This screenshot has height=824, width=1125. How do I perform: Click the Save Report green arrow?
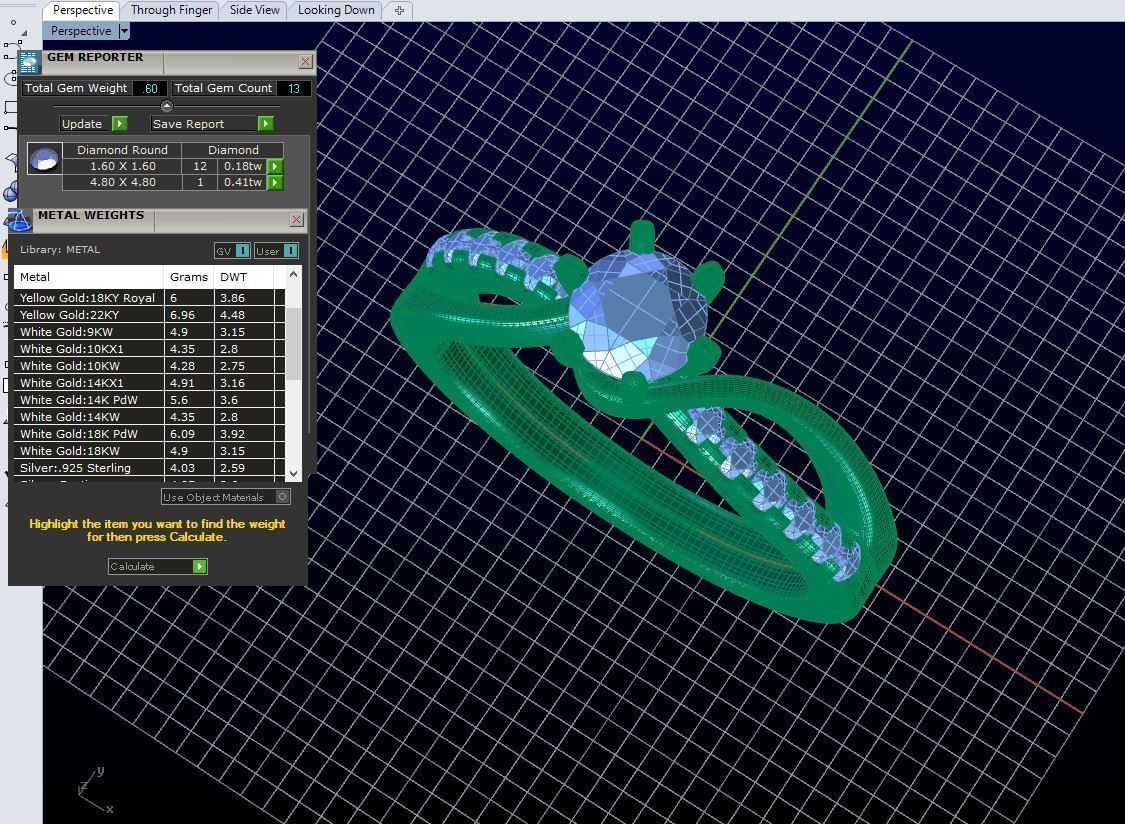[265, 123]
